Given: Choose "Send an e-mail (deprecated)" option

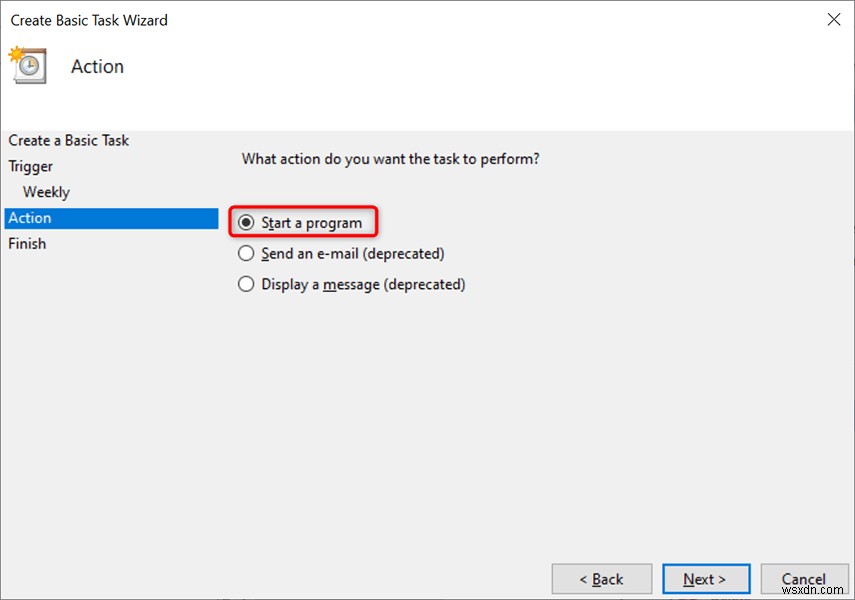Looking at the screenshot, I should coord(246,253).
